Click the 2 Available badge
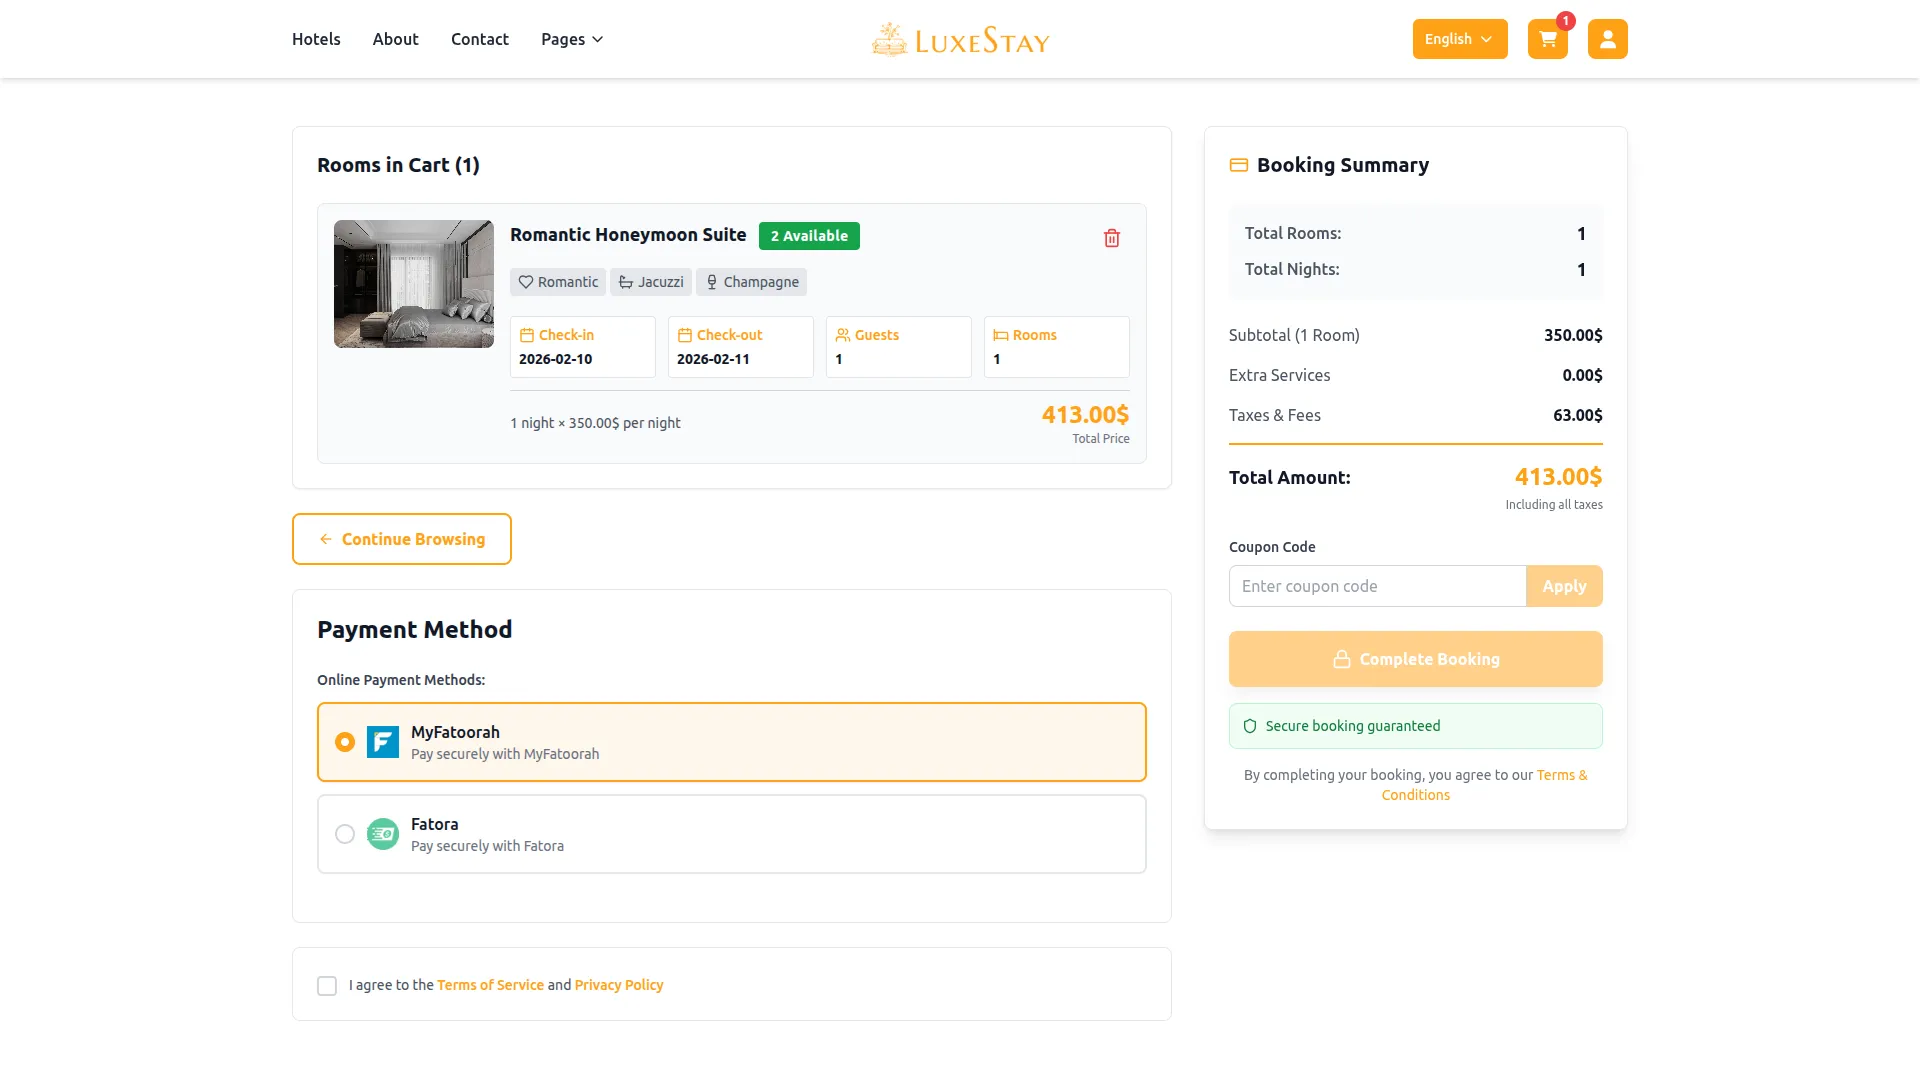Image resolution: width=1920 pixels, height=1080 pixels. (809, 236)
